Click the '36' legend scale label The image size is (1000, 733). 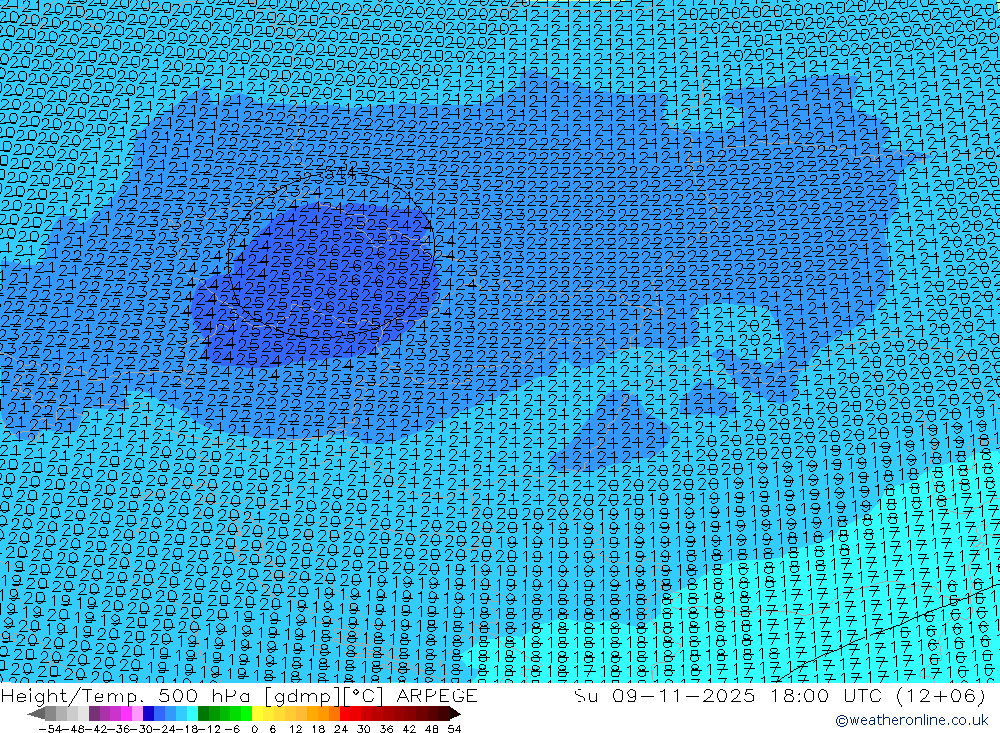(x=386, y=729)
